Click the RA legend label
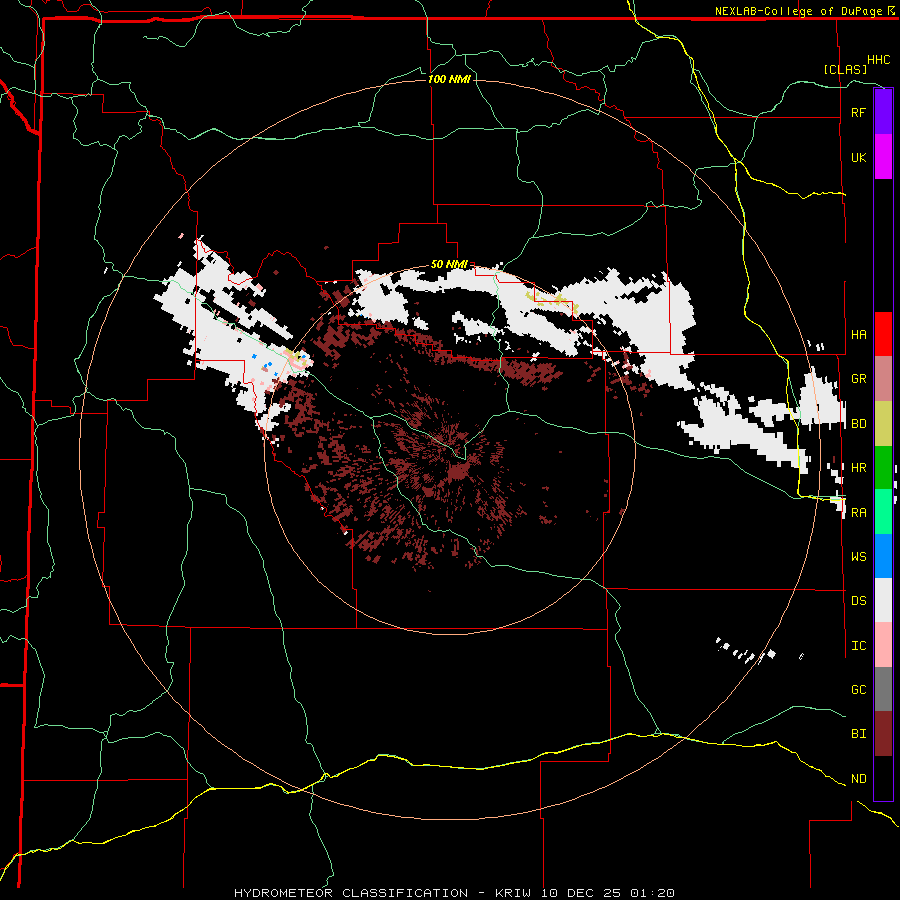The width and height of the screenshot is (900, 900). pyautogui.click(x=858, y=513)
